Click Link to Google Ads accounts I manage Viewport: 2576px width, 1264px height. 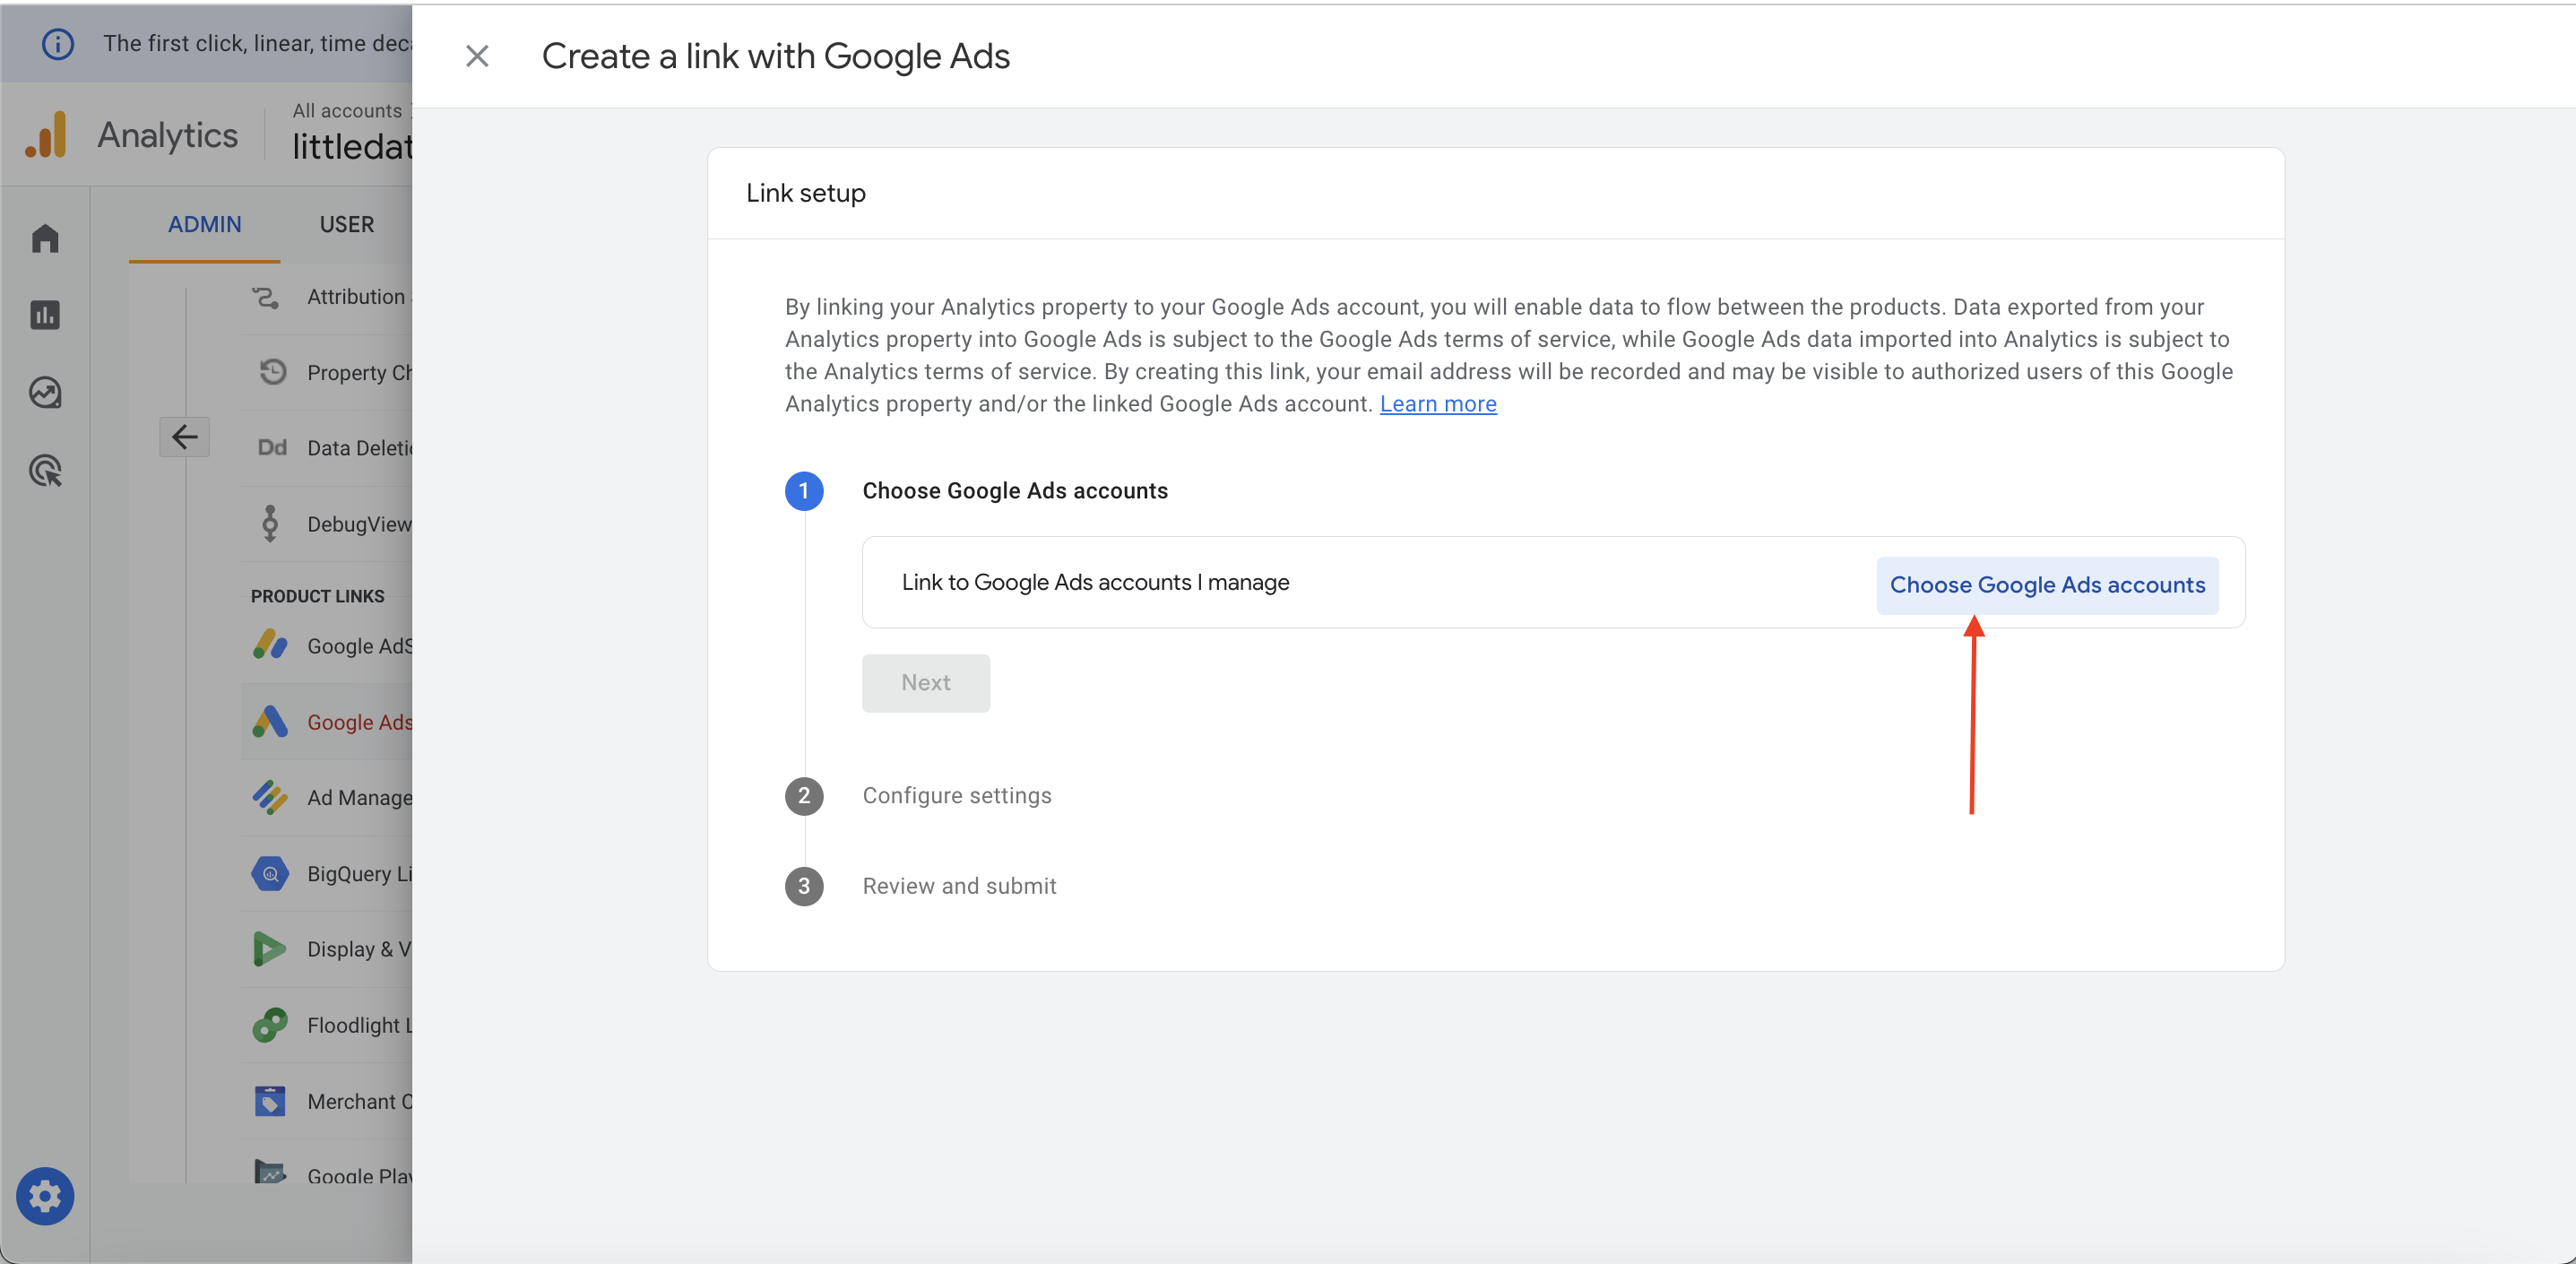1094,582
